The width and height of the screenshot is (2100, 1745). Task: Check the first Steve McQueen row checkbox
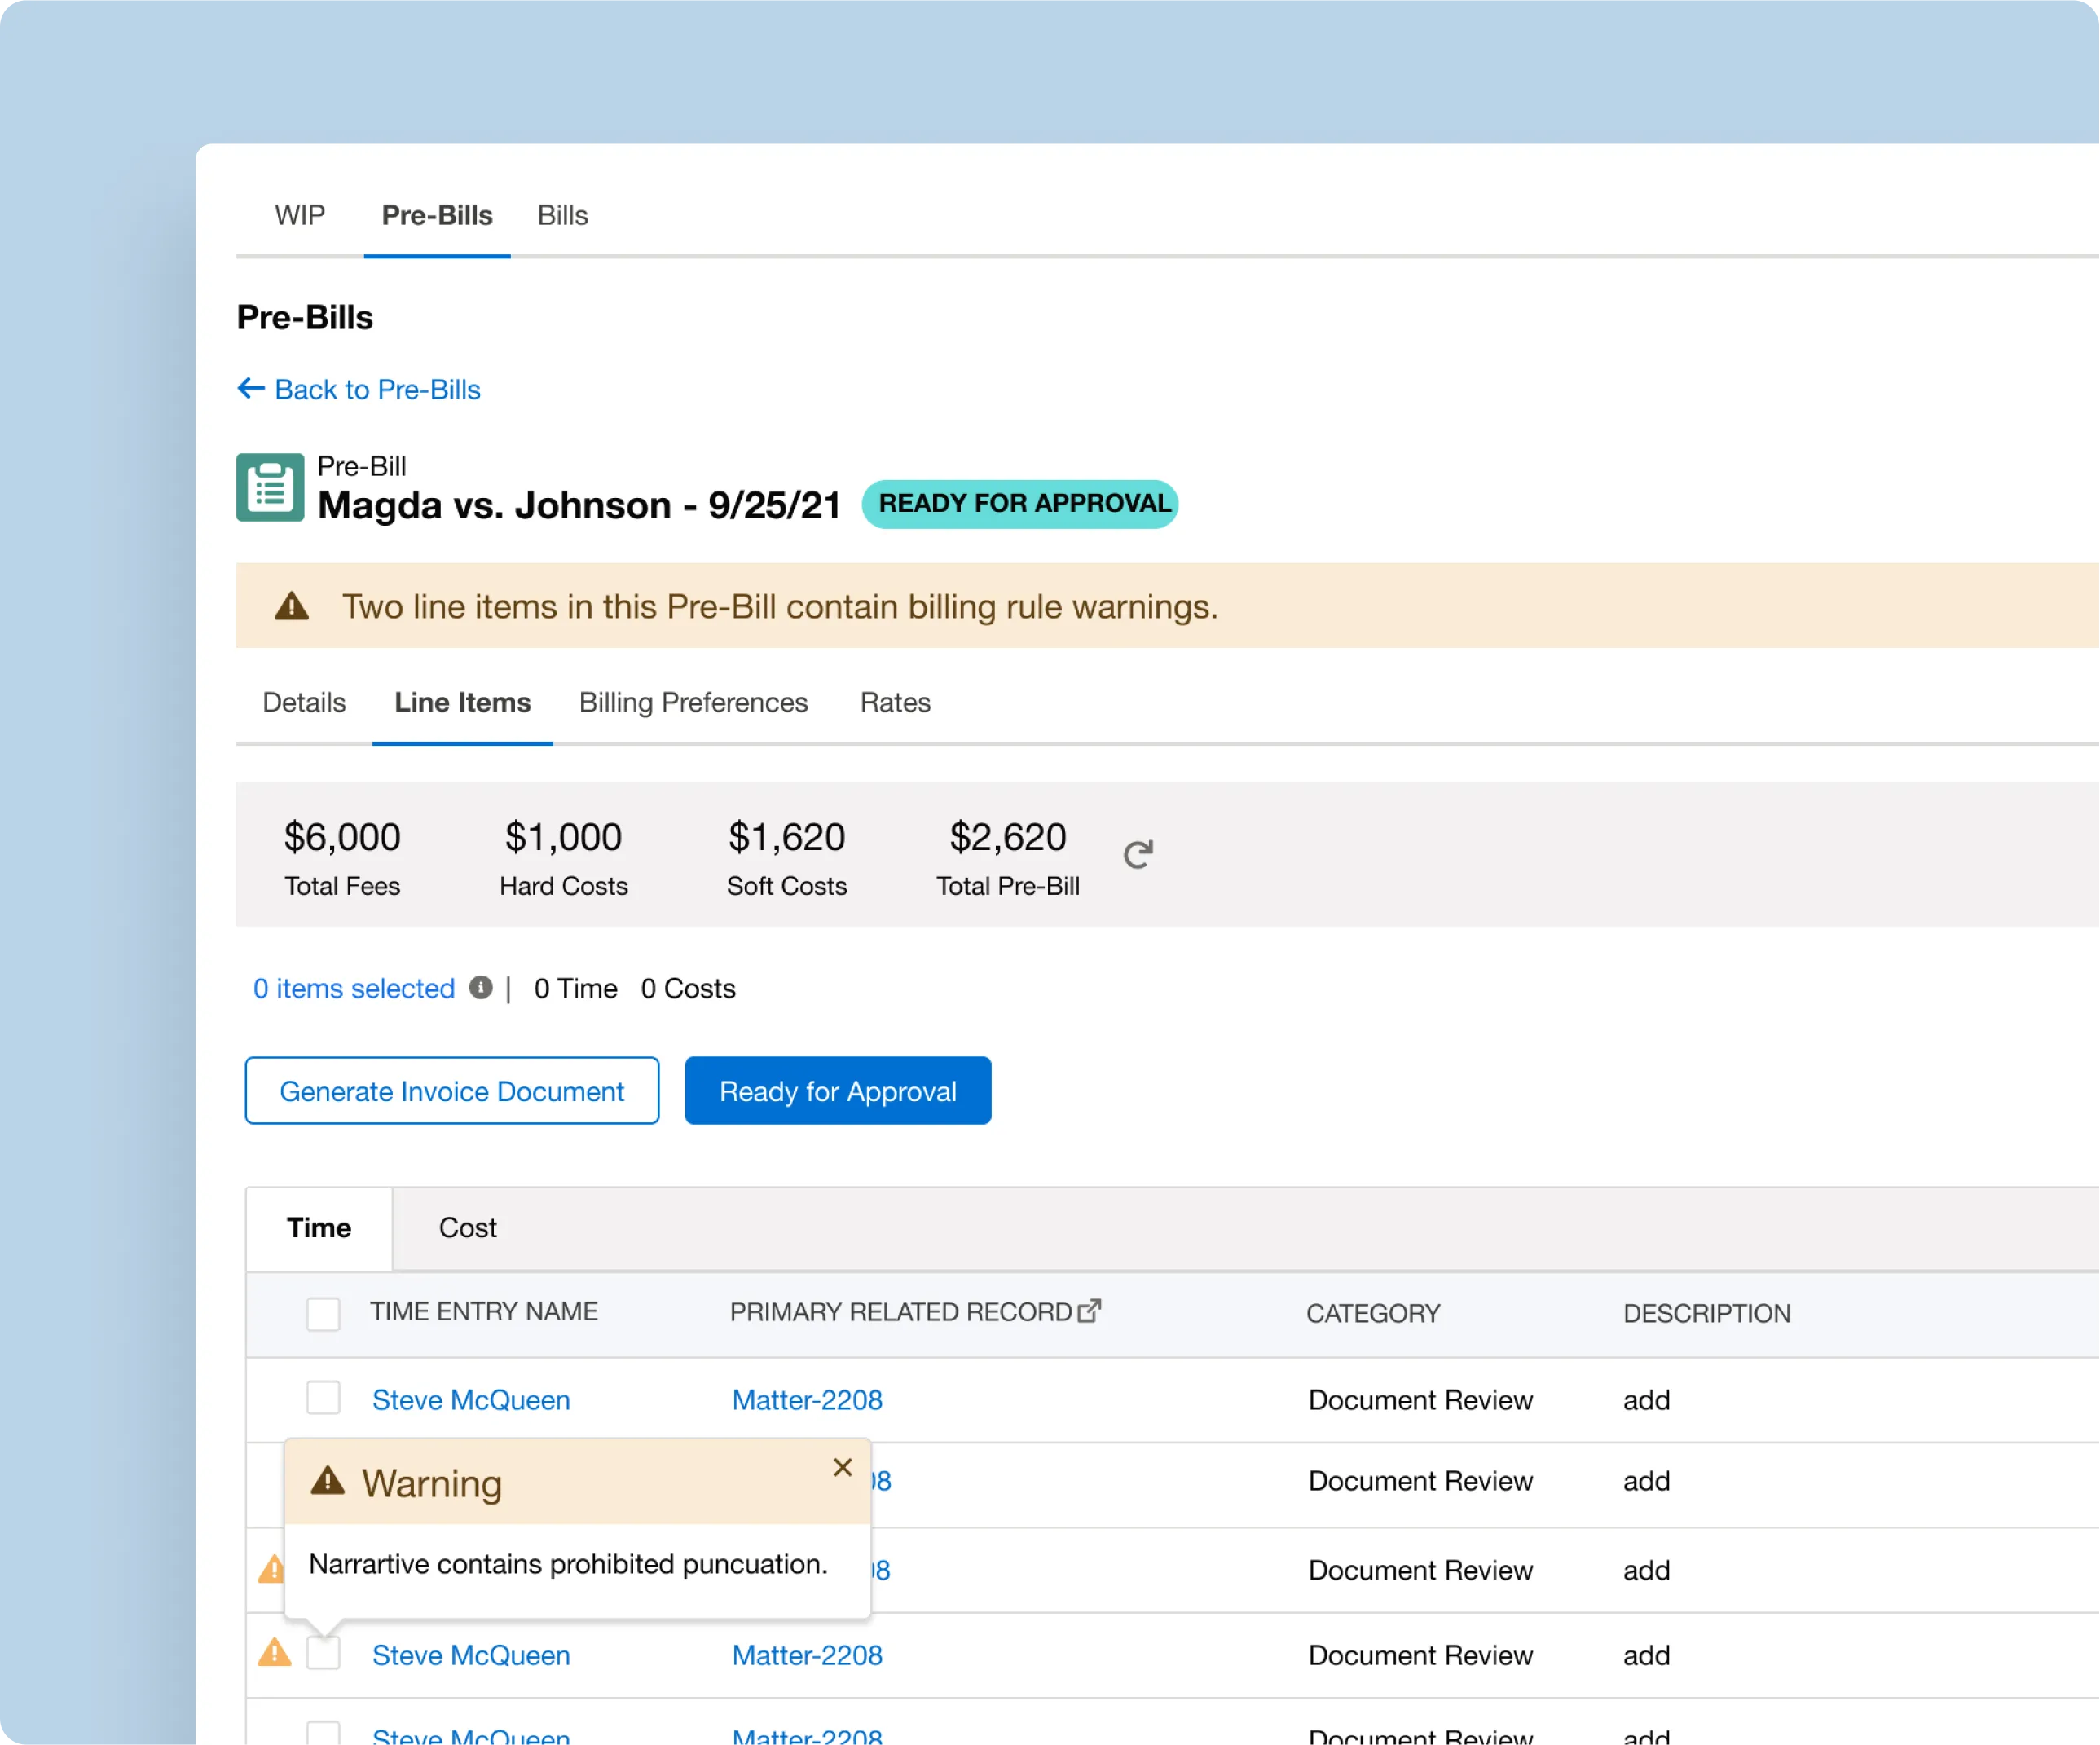coord(323,1399)
